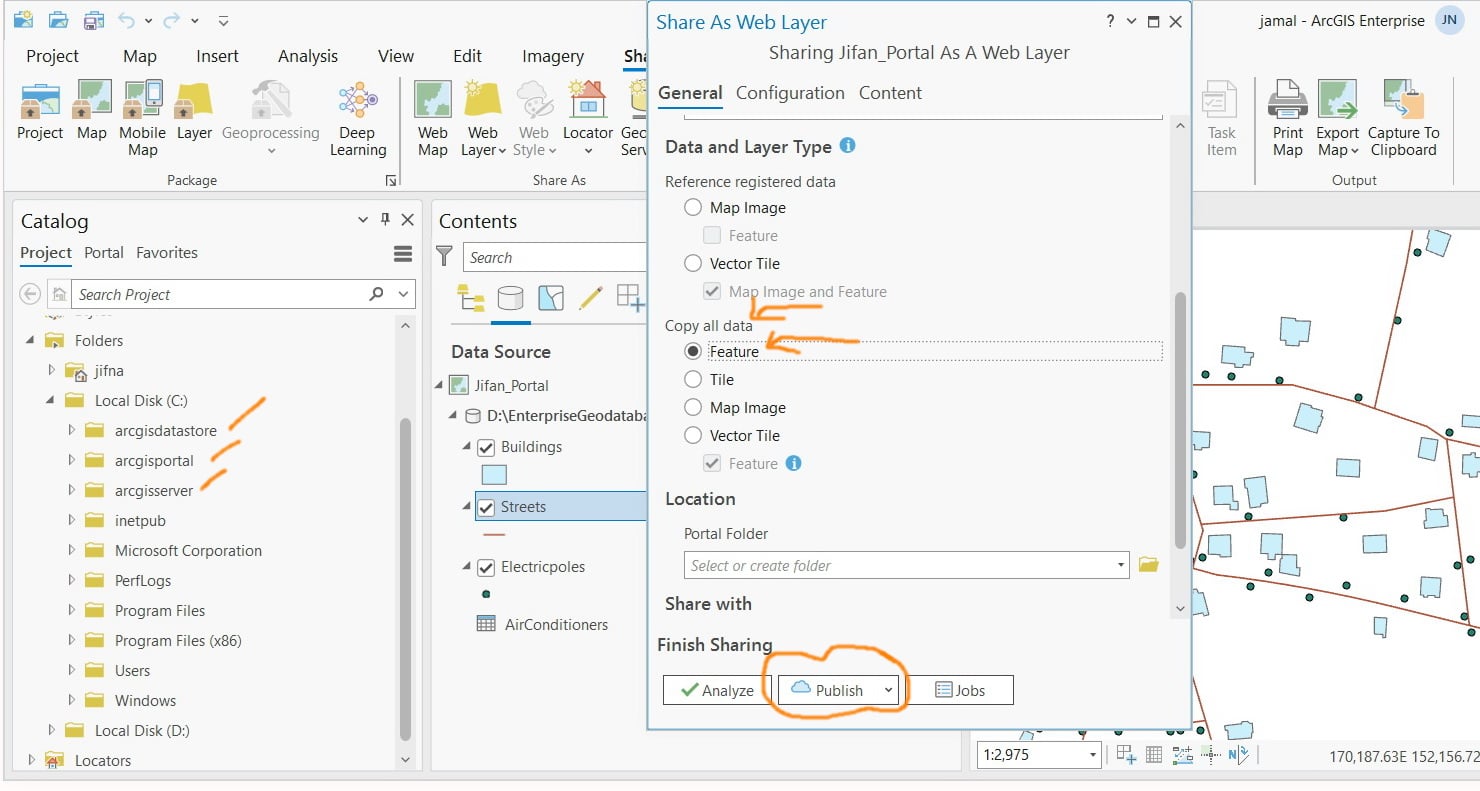
Task: Open the Publish button dropdown arrow
Action: (x=888, y=691)
